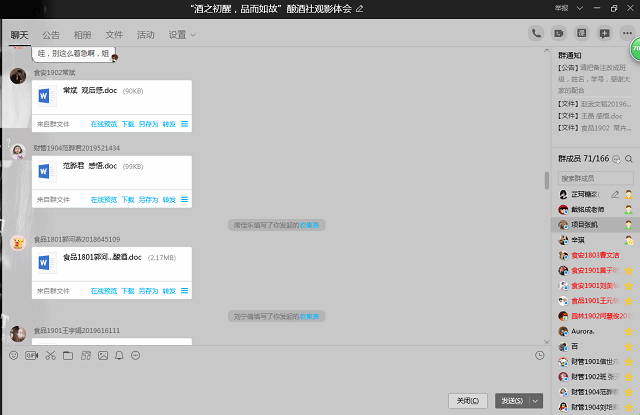Open the emoji picker in input toolbar
Viewport: 640px width, 415px height.
[14, 355]
